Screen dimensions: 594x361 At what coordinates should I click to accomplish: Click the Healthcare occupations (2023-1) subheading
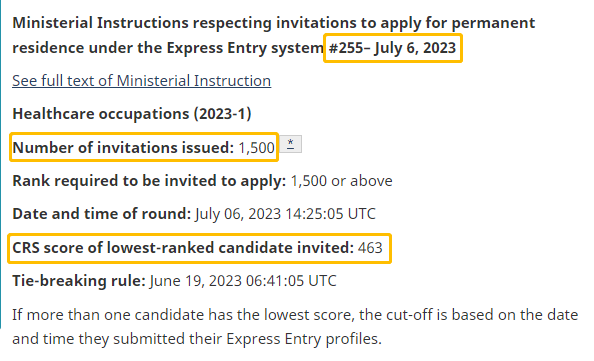click(132, 114)
